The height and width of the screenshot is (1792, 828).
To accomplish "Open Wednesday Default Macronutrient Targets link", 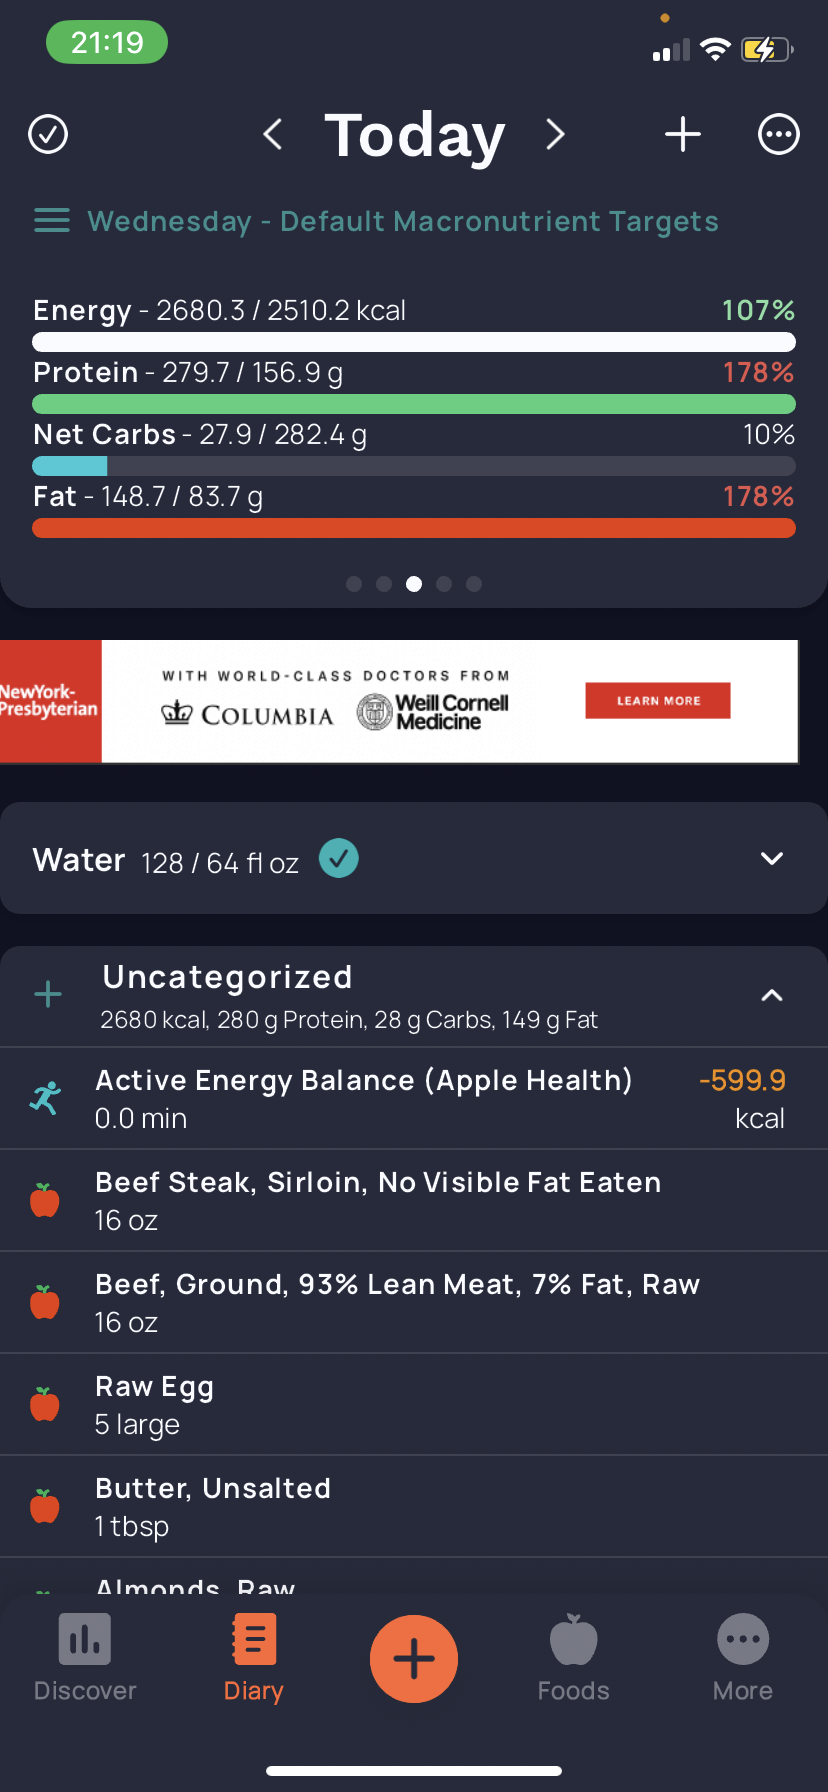I will click(x=403, y=221).
